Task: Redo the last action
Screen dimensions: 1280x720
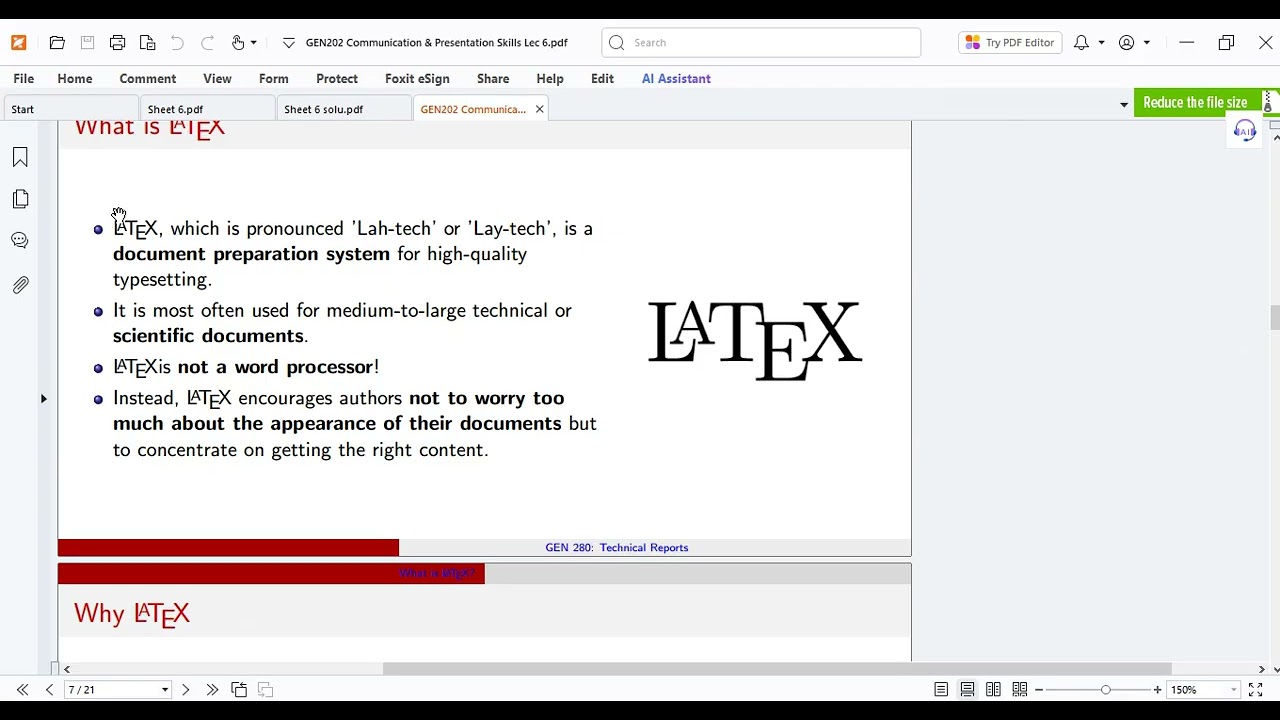Action: point(207,43)
